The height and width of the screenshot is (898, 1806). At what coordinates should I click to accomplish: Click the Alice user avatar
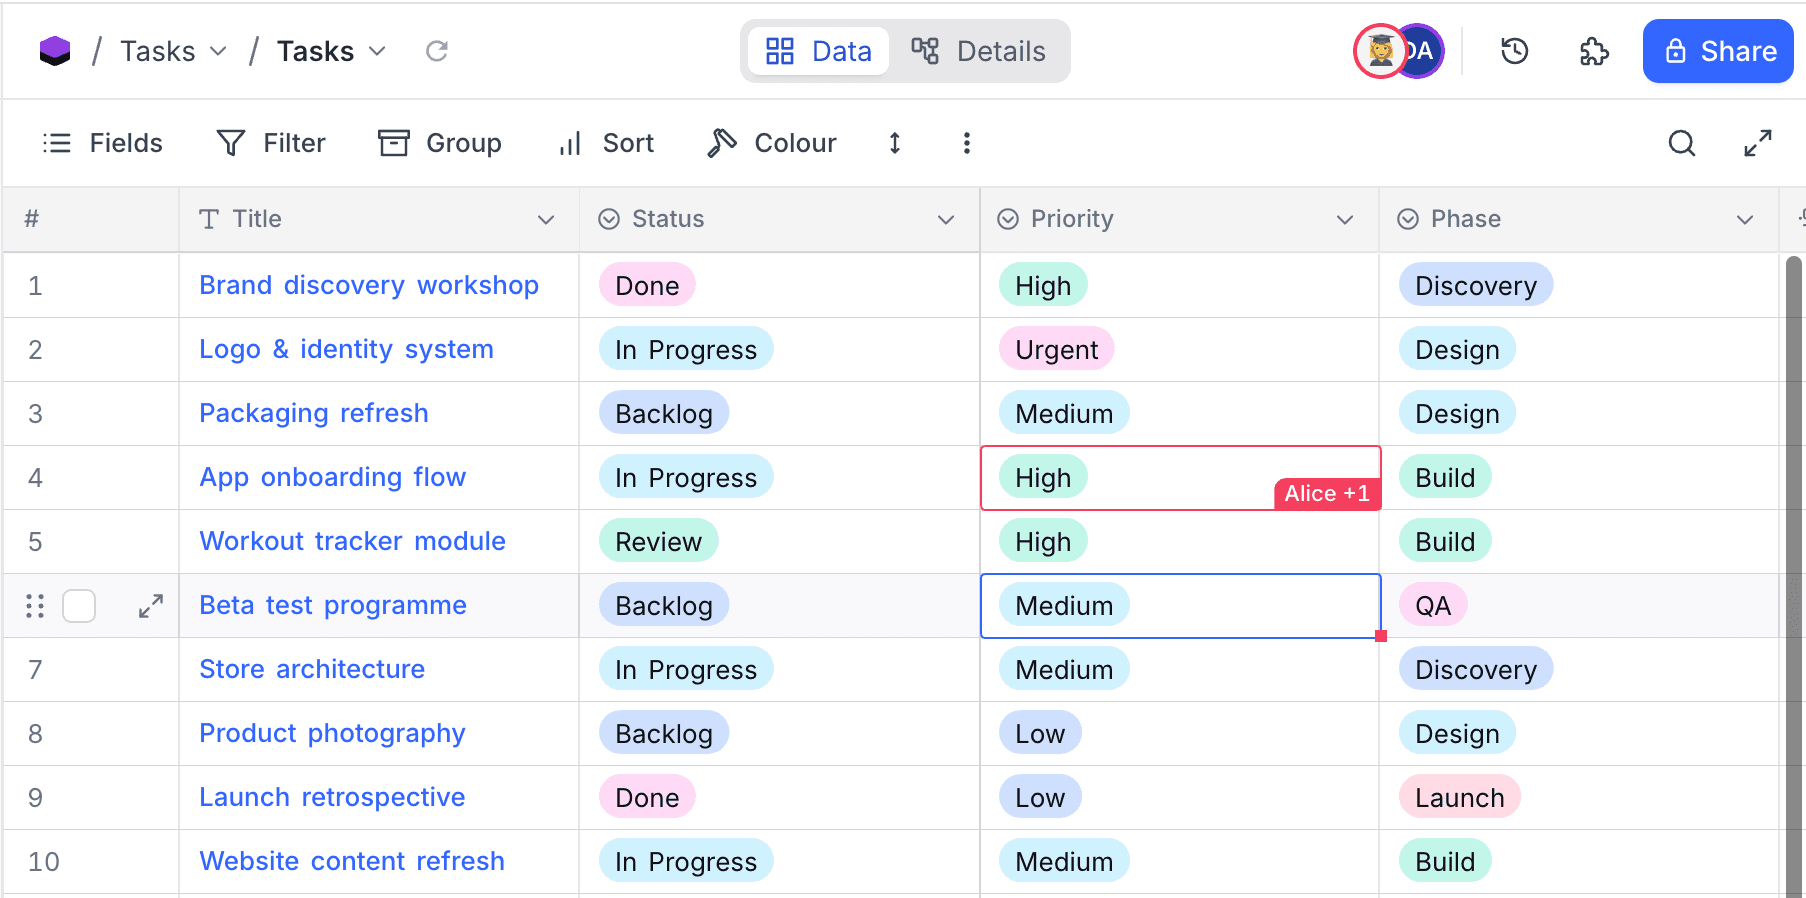[x=1380, y=51]
